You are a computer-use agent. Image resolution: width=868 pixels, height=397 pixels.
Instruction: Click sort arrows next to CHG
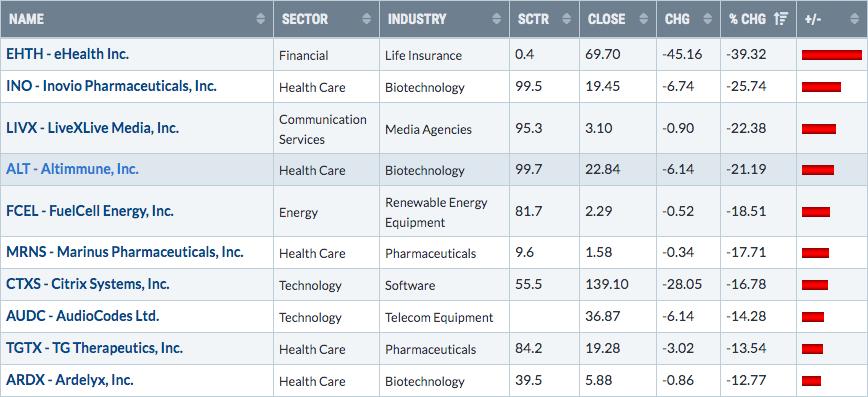click(707, 19)
